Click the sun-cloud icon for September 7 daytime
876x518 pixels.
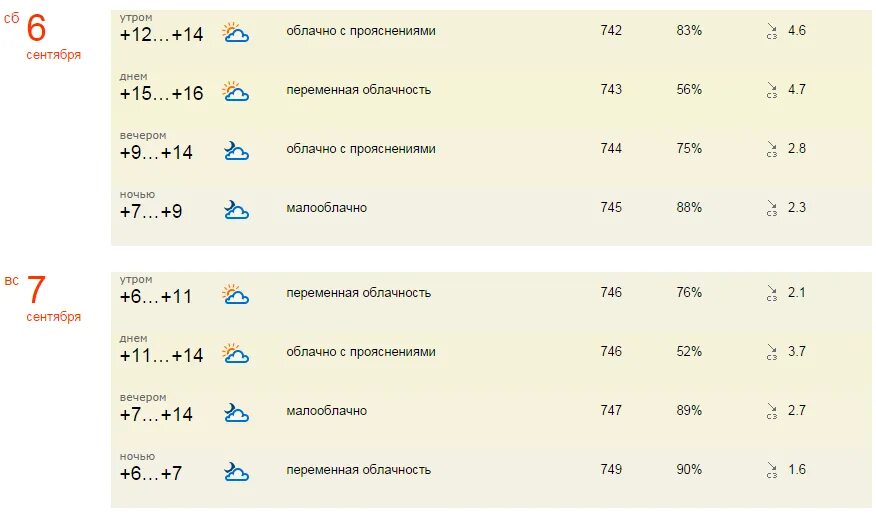point(235,353)
